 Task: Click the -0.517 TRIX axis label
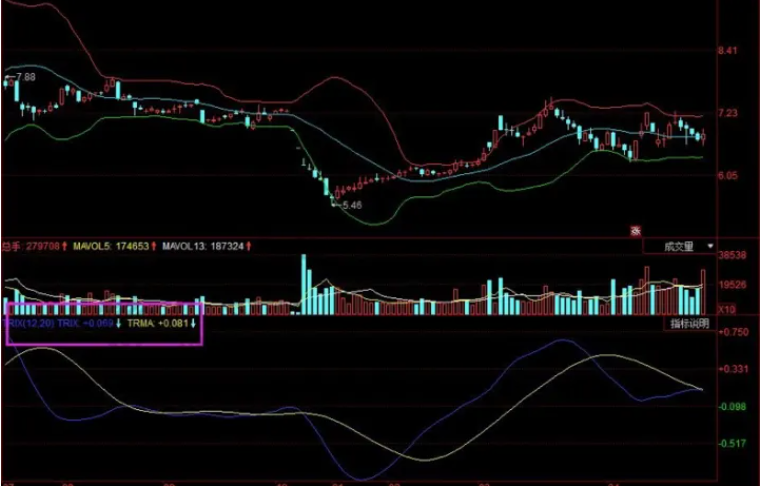733,443
